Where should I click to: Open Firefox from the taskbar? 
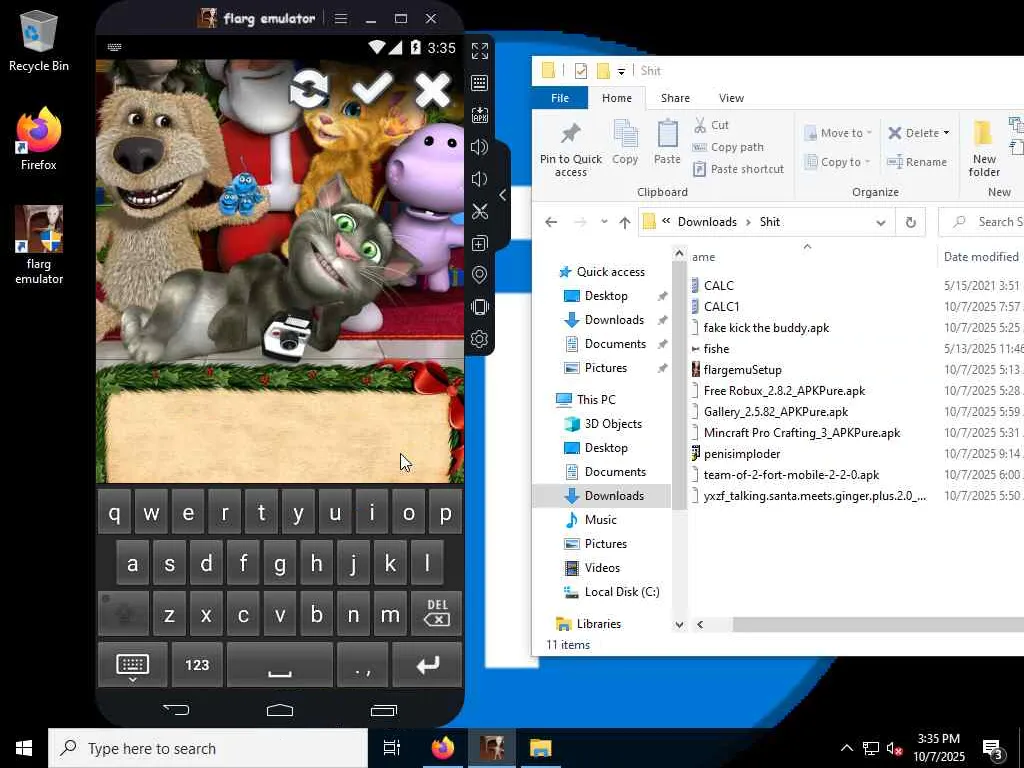(x=443, y=748)
